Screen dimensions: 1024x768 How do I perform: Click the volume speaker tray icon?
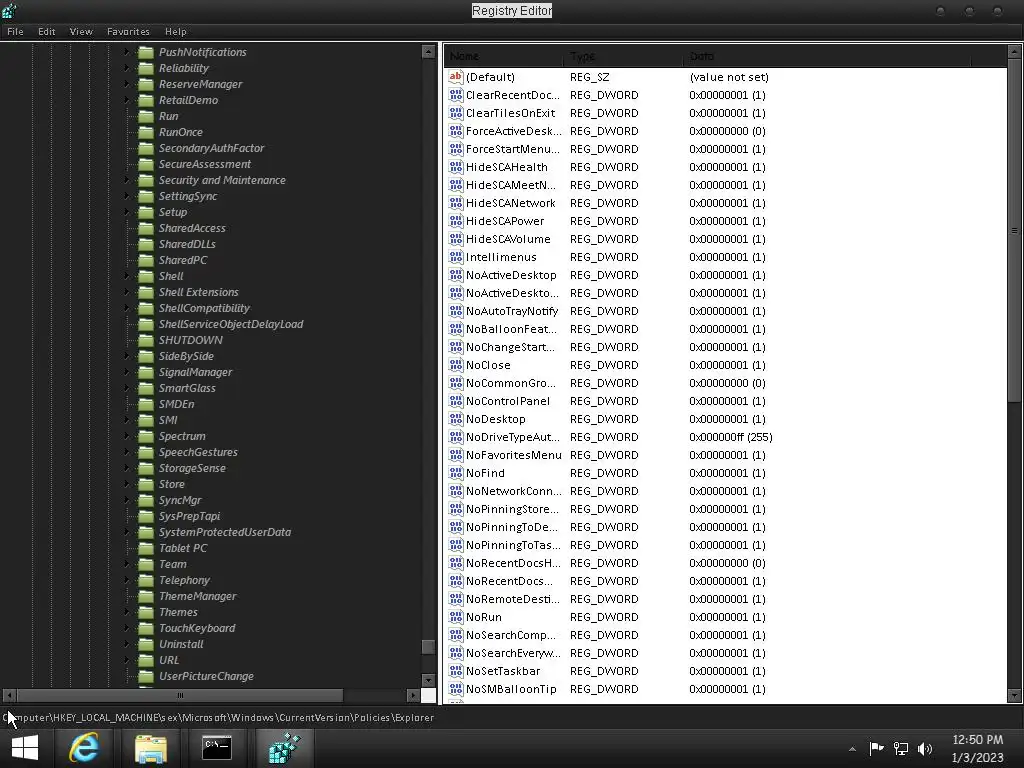click(925, 749)
